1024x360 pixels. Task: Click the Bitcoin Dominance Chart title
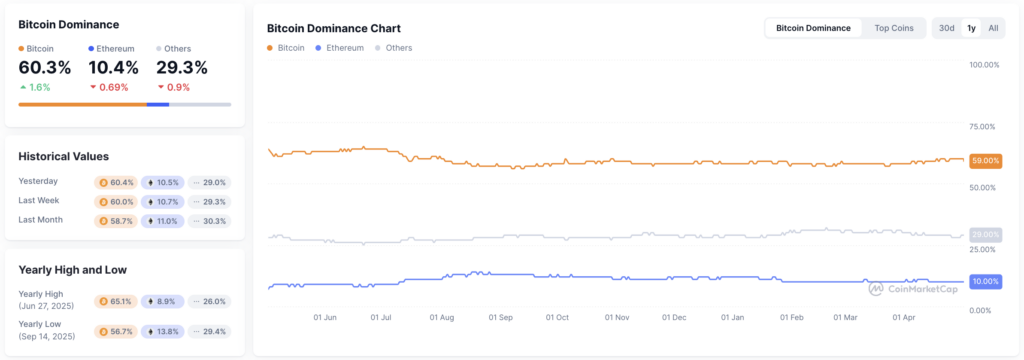click(334, 28)
